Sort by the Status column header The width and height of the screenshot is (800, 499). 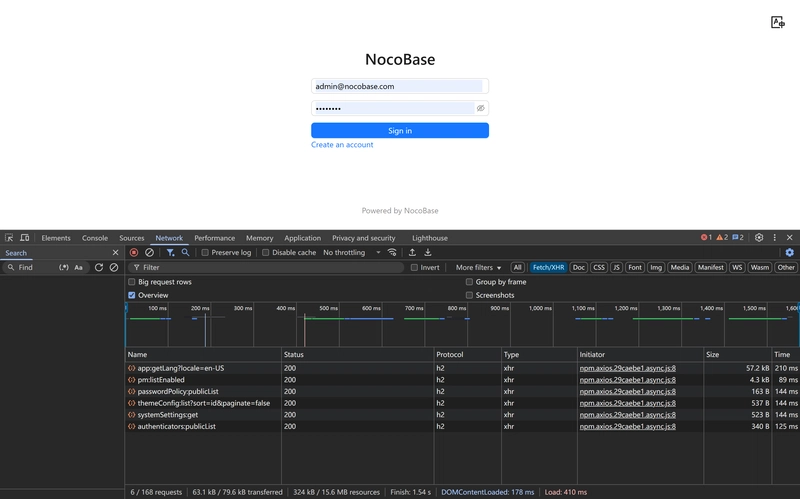(357, 355)
